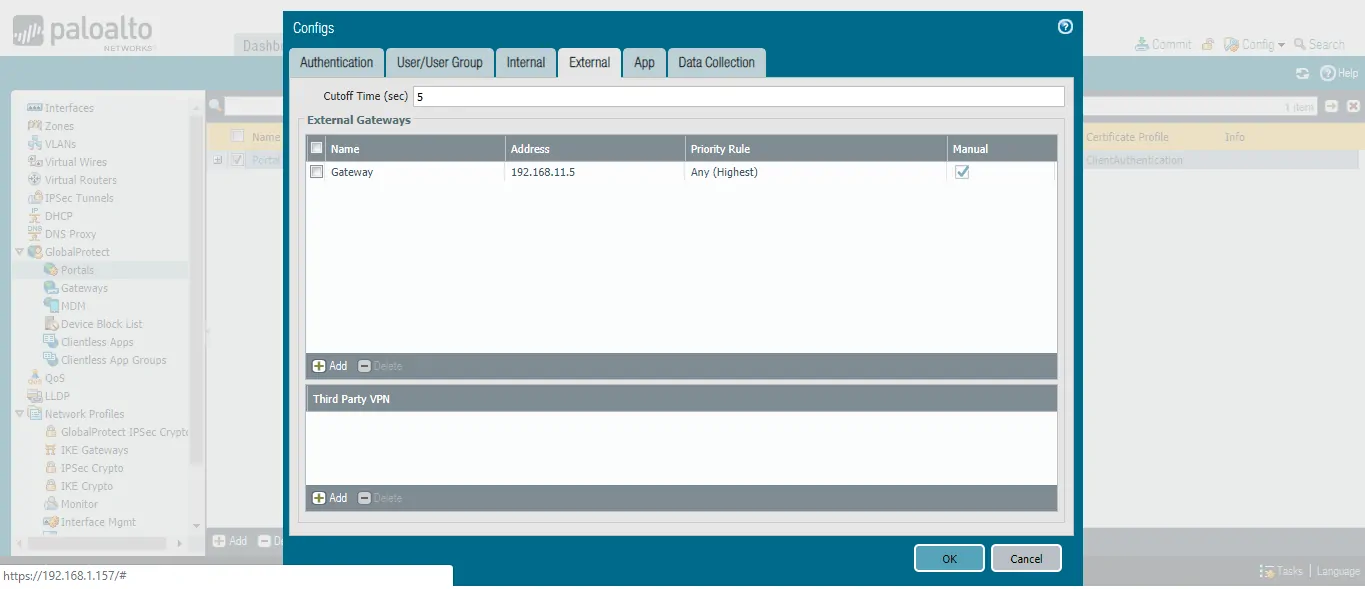Click the help icon in Configs dialog title
This screenshot has width=1365, height=589.
[1065, 27]
